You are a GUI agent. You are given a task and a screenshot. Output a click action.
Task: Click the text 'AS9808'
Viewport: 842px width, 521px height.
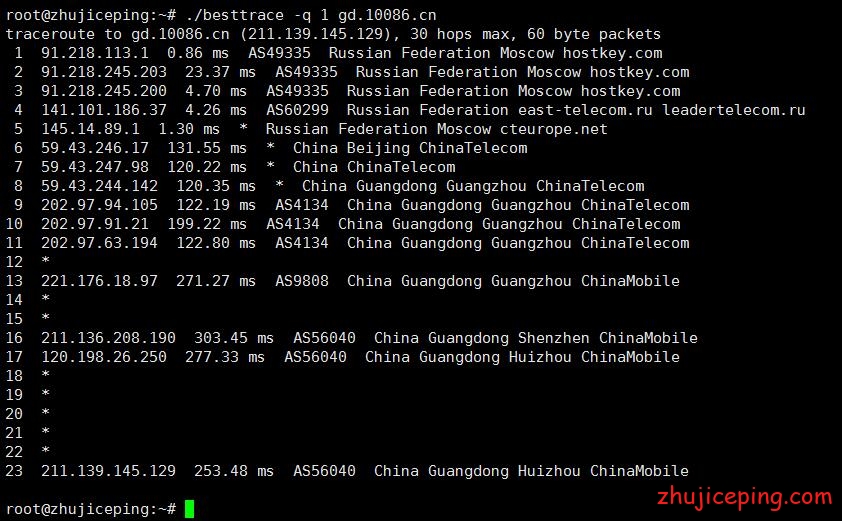(302, 280)
